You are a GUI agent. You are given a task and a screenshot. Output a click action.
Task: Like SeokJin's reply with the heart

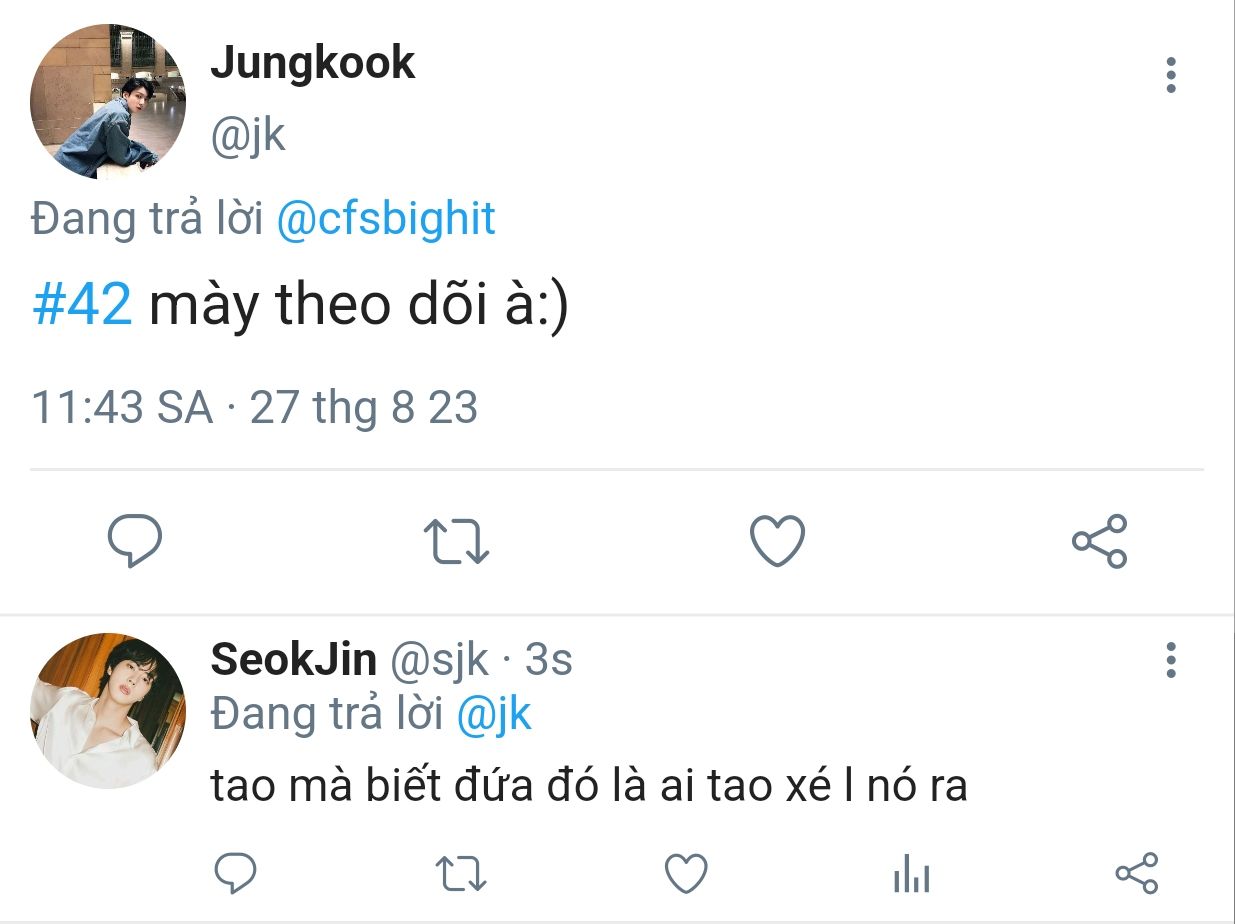coord(686,873)
